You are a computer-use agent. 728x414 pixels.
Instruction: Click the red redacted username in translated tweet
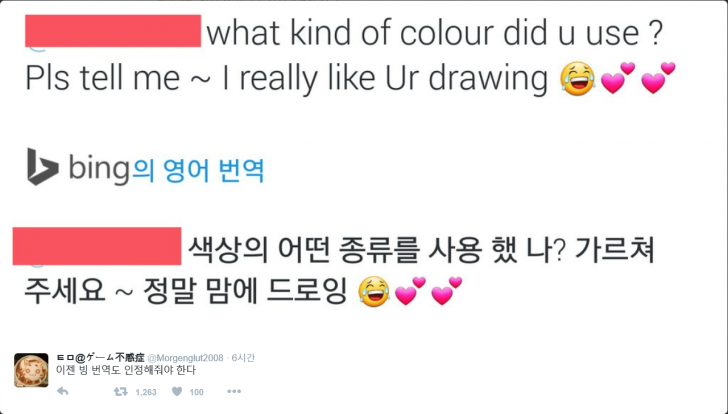[97, 246]
